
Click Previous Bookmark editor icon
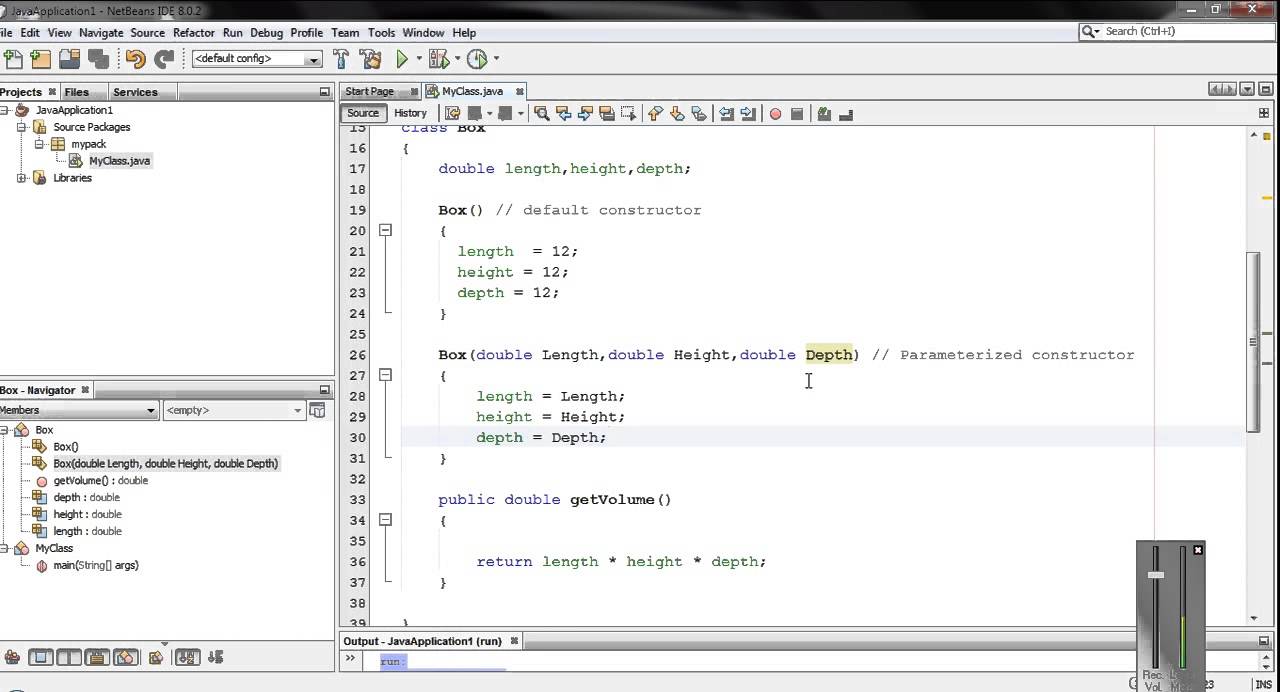point(655,114)
